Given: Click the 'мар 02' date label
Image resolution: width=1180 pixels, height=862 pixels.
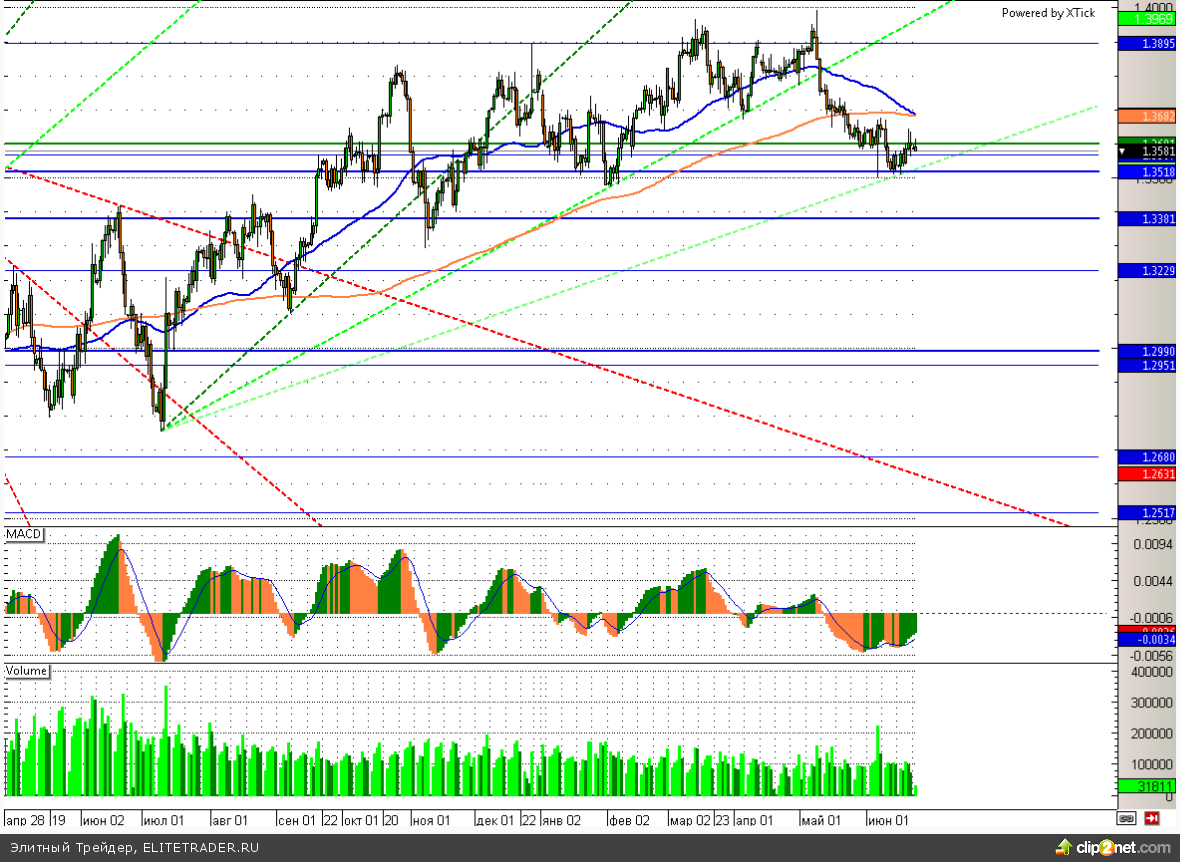Looking at the screenshot, I should tap(689, 820).
